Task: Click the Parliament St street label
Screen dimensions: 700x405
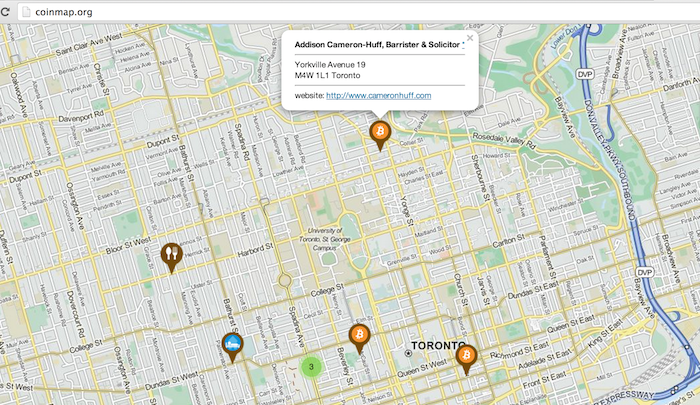Action: pyautogui.click(x=546, y=258)
